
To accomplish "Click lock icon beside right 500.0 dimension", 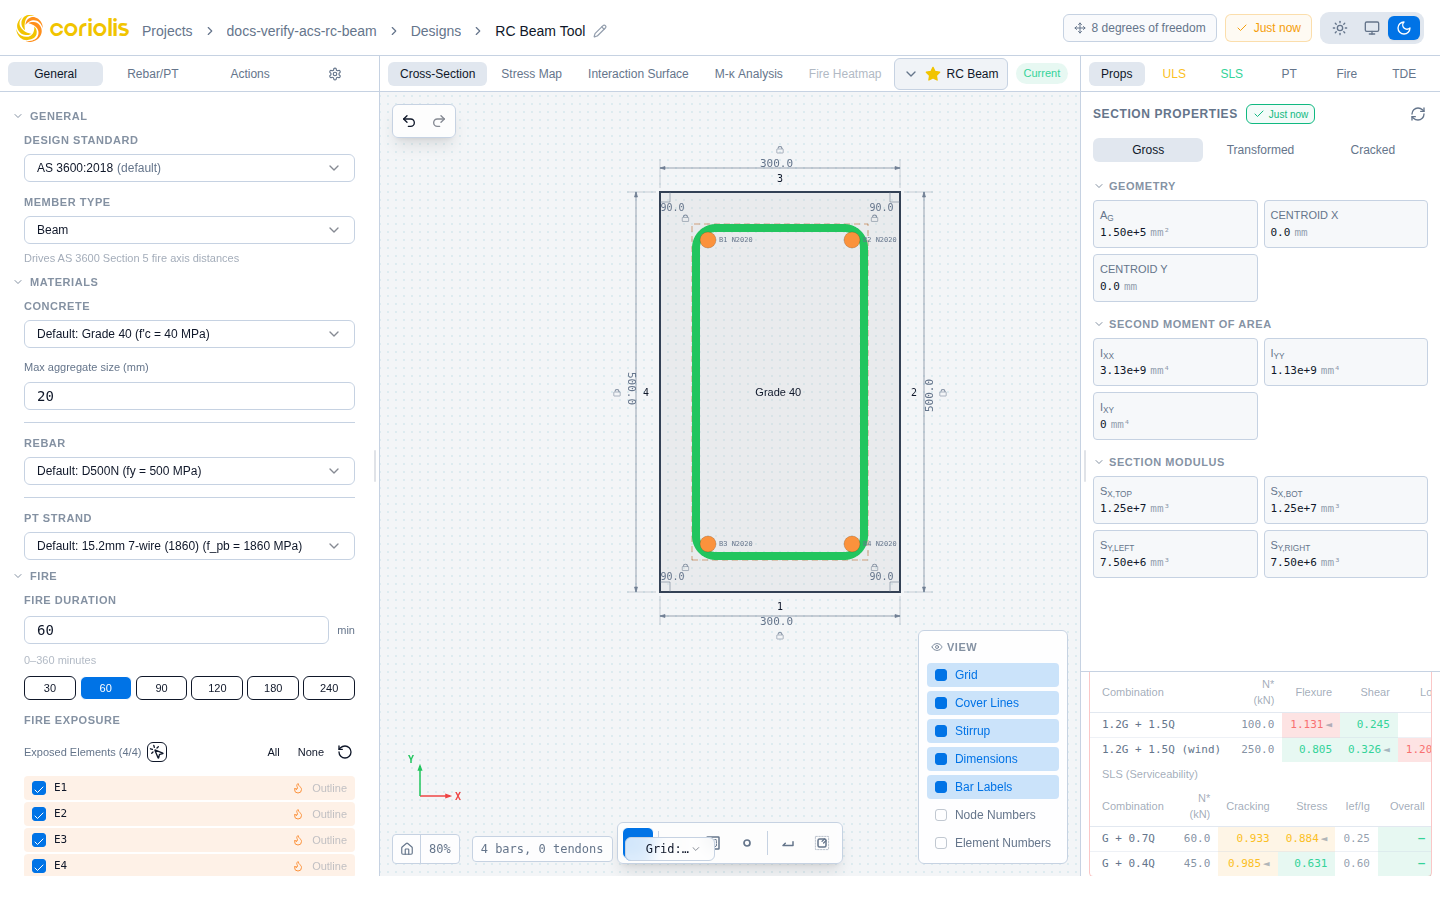I will tap(943, 393).
